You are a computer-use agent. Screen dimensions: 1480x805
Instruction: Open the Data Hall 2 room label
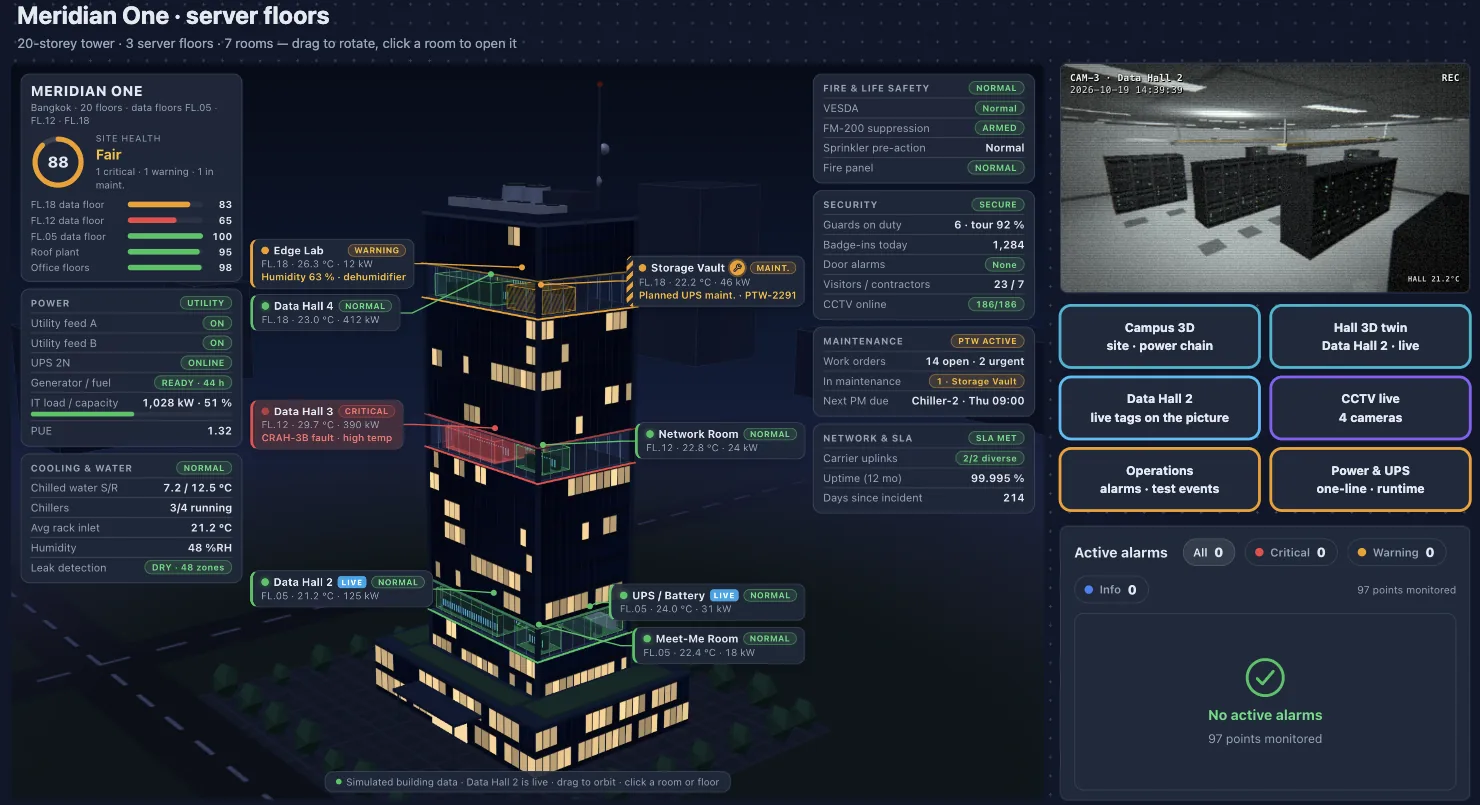341,589
